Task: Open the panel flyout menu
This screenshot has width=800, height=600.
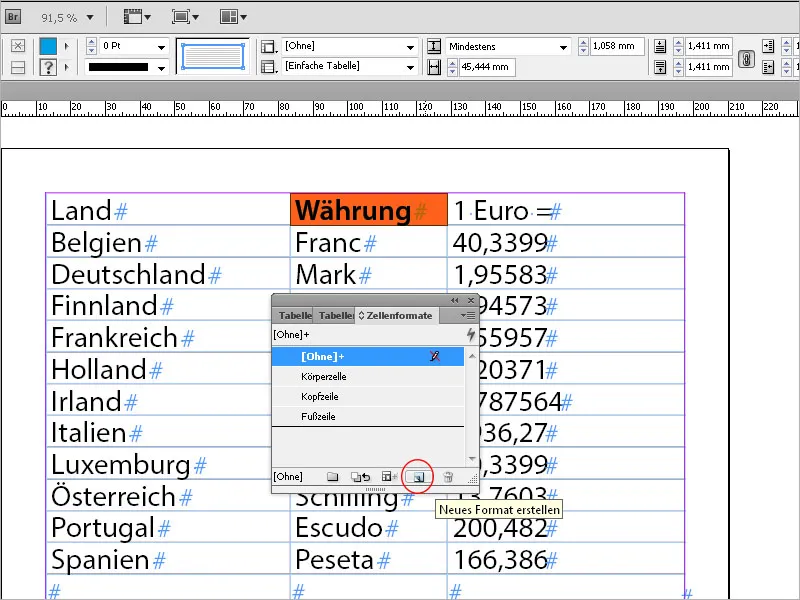Action: (467, 313)
